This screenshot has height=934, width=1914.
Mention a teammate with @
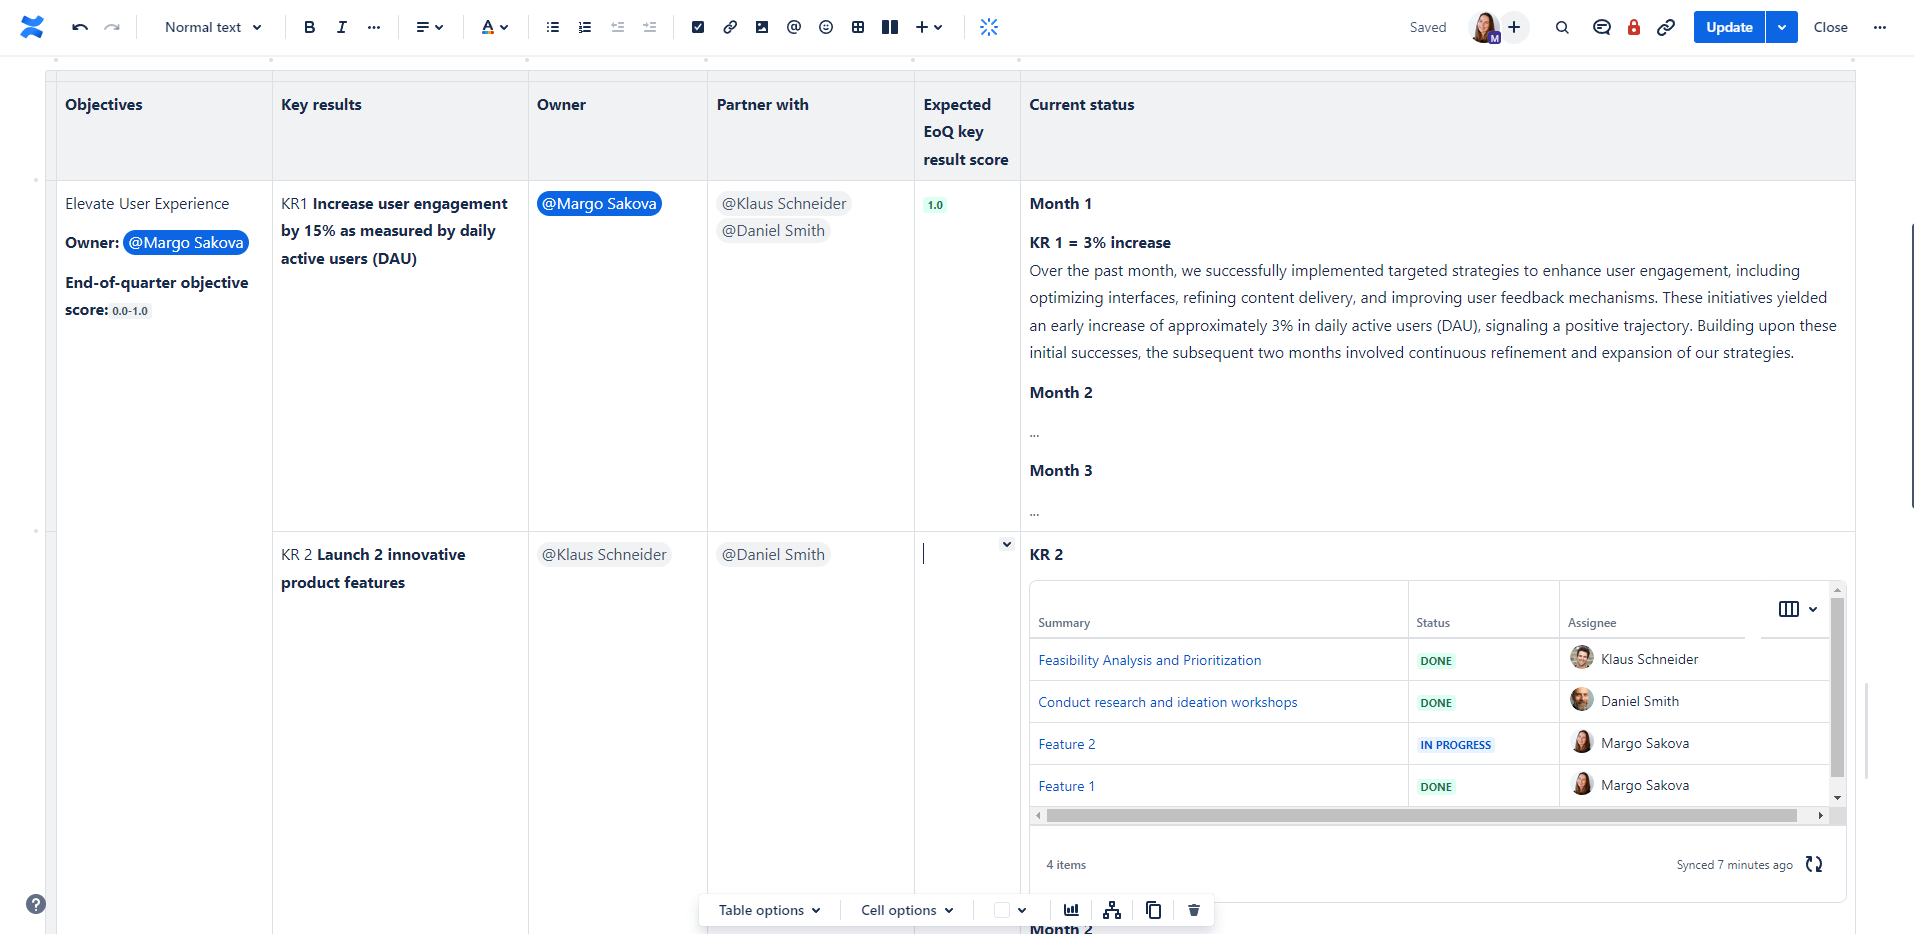coord(793,27)
